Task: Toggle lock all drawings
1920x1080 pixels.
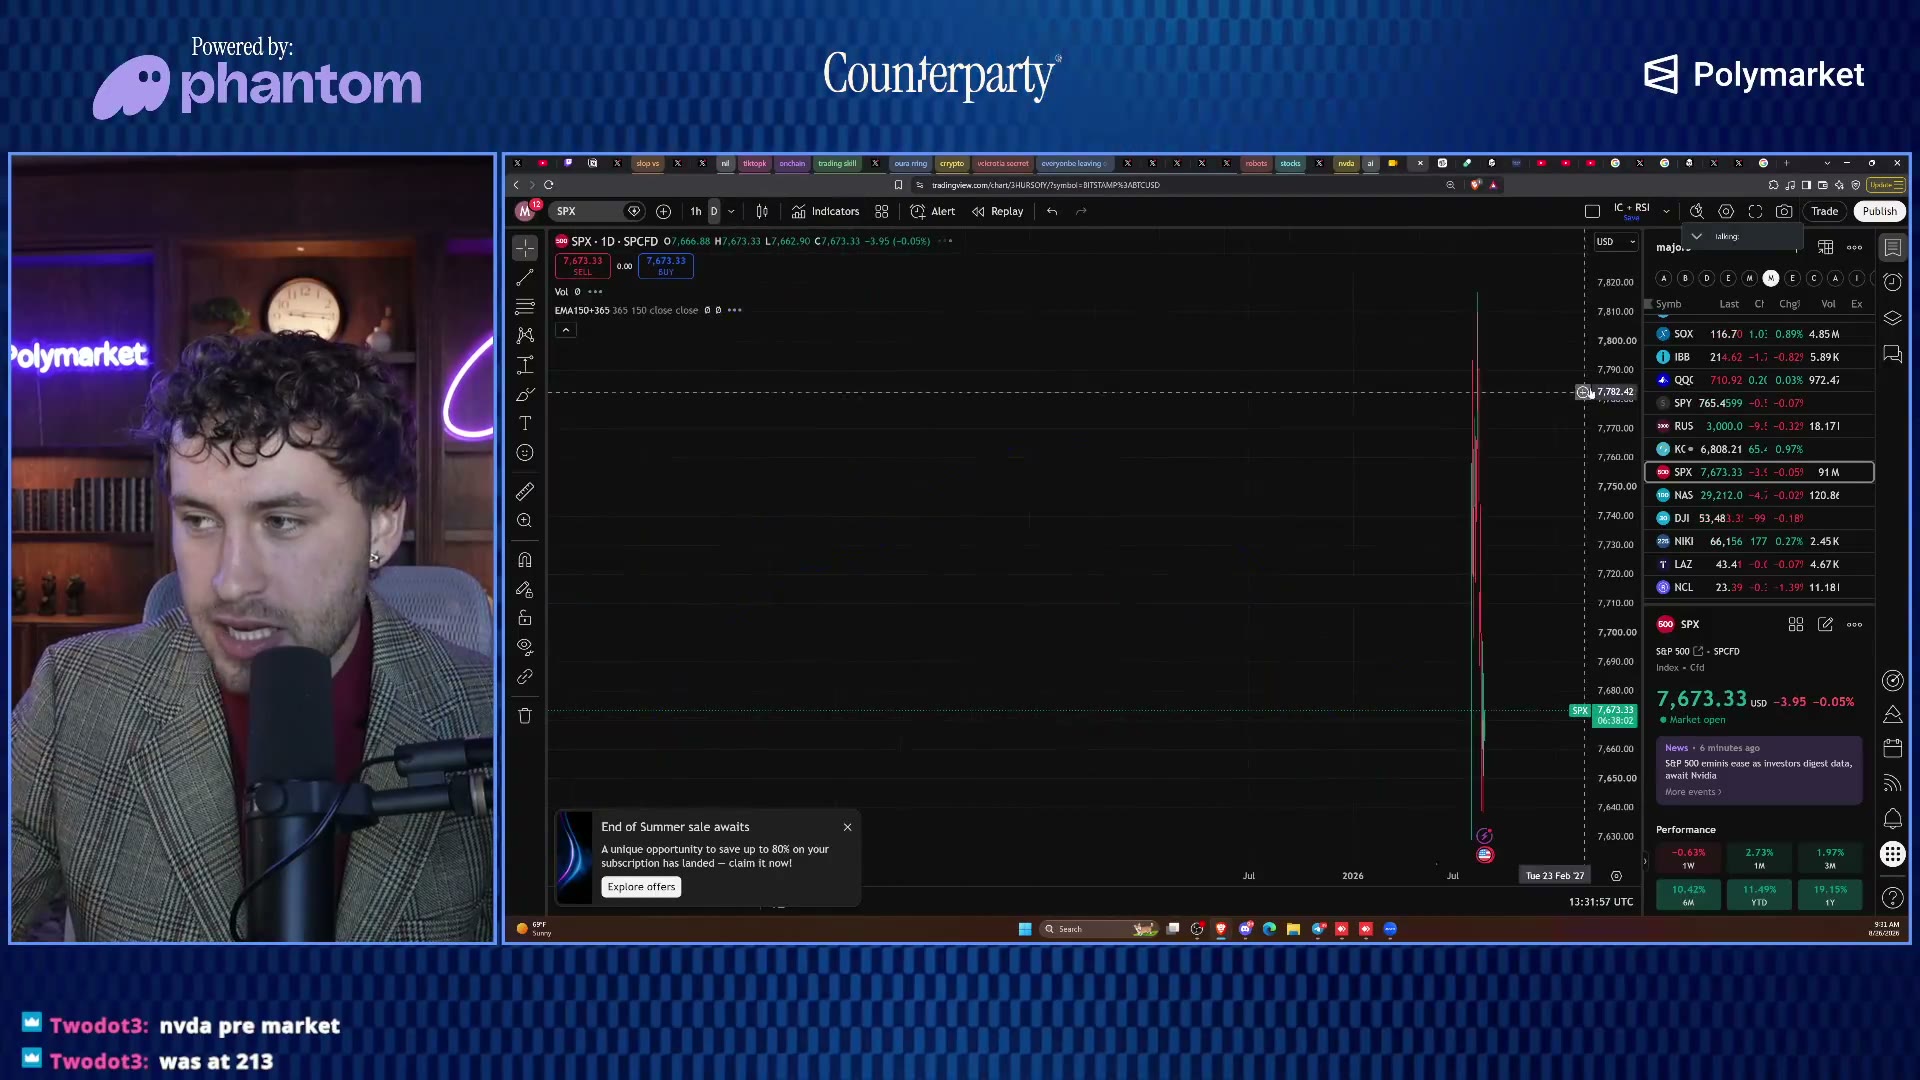Action: pos(525,618)
